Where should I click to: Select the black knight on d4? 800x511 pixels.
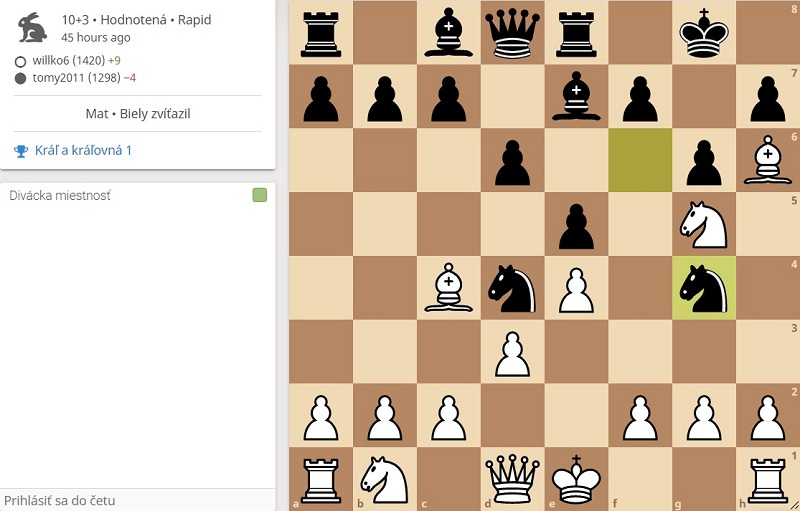tap(512, 288)
